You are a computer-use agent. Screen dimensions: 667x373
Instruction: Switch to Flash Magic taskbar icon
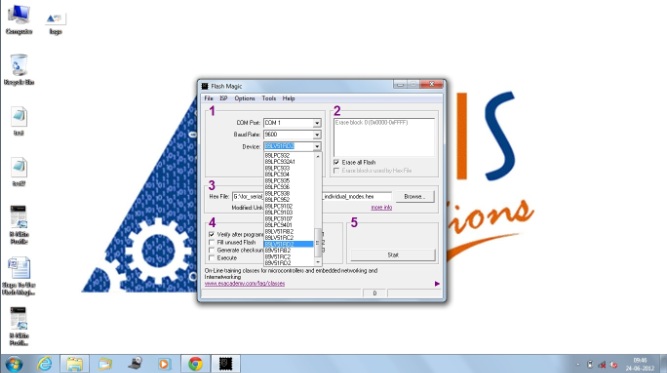click(225, 364)
